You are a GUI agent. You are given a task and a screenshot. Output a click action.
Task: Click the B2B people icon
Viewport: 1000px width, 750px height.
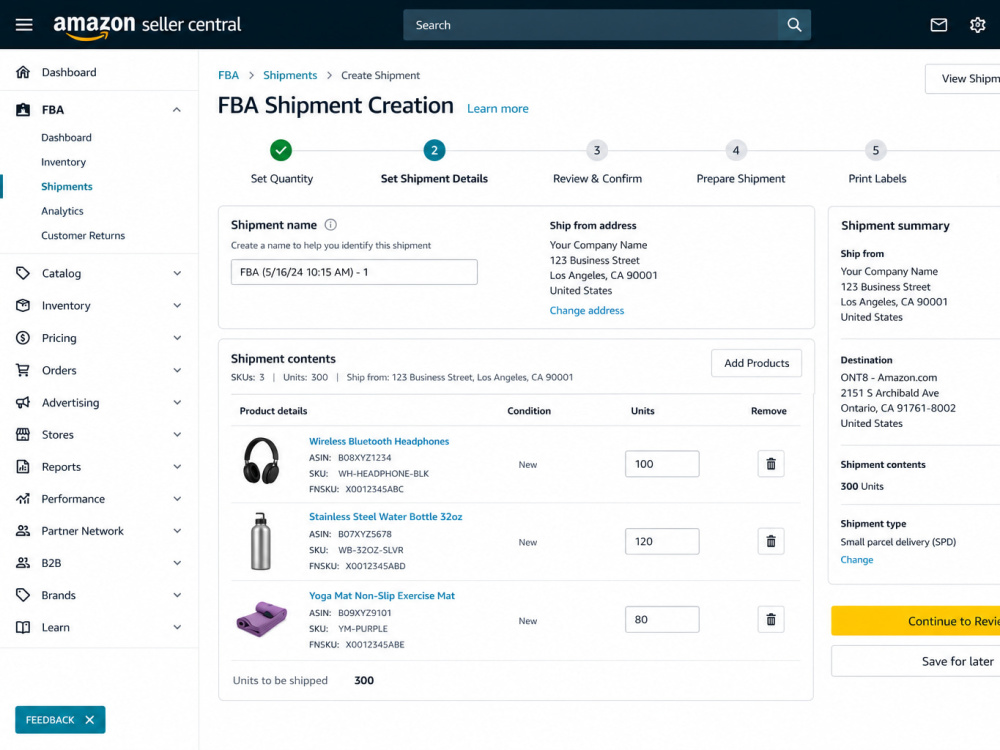pos(23,562)
